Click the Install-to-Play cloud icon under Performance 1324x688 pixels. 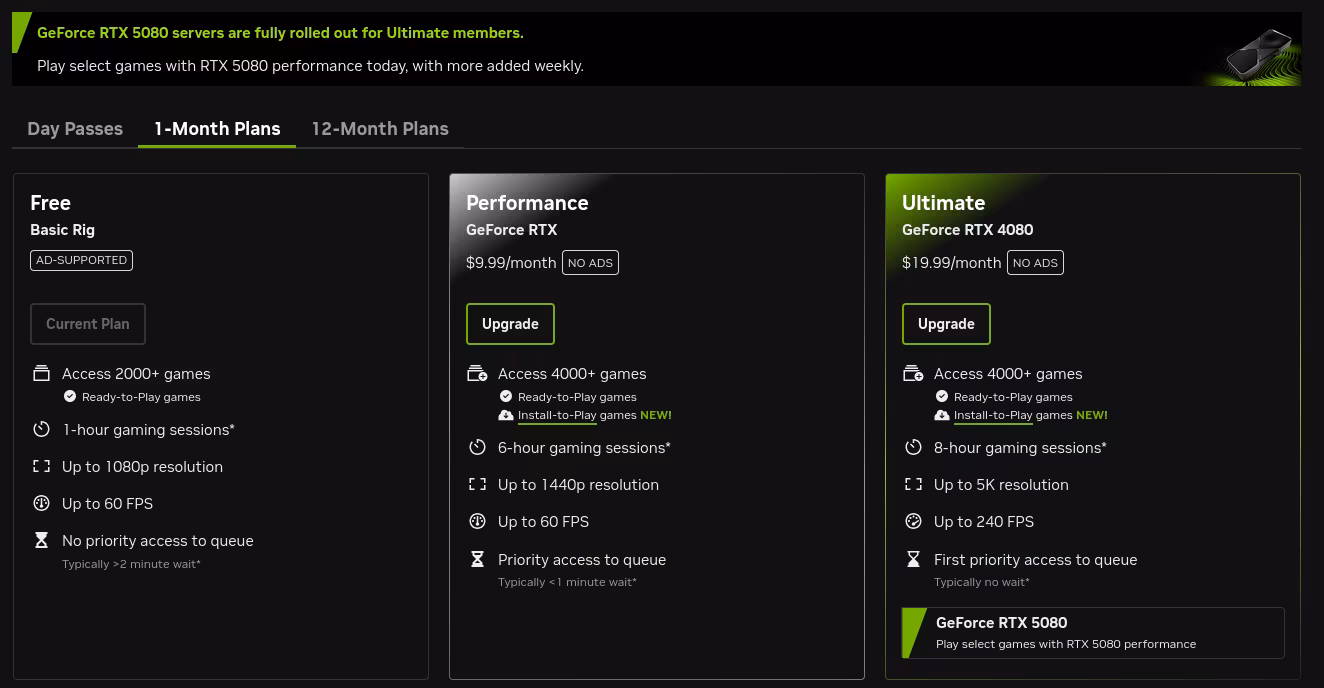point(506,414)
